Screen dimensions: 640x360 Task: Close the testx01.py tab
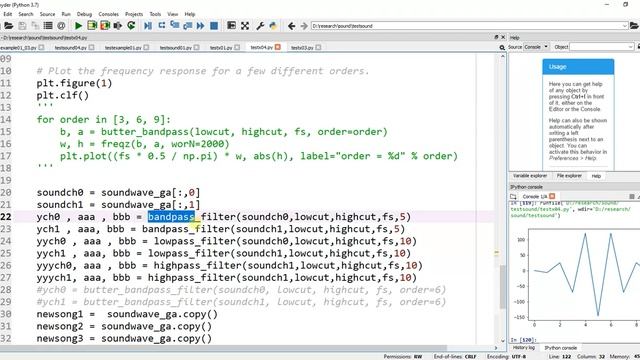click(237, 47)
